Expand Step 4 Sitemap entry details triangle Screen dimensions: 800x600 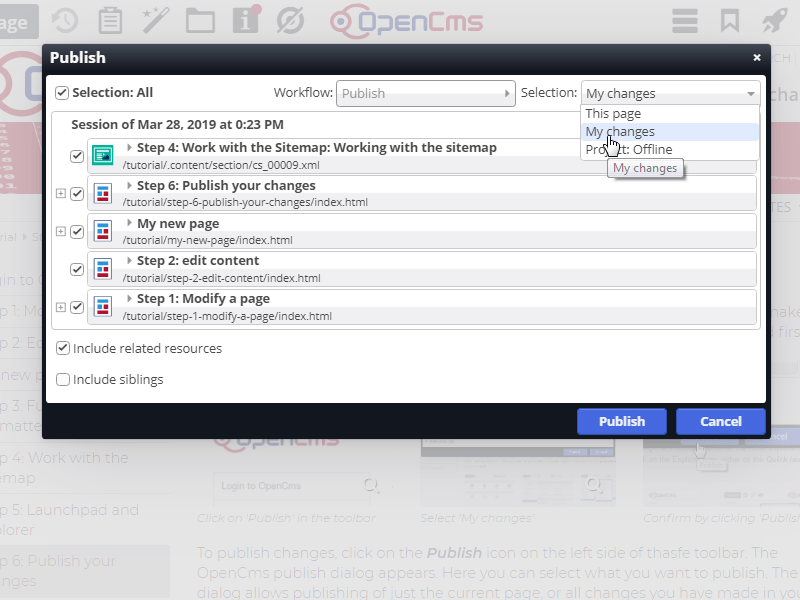pyautogui.click(x=129, y=148)
